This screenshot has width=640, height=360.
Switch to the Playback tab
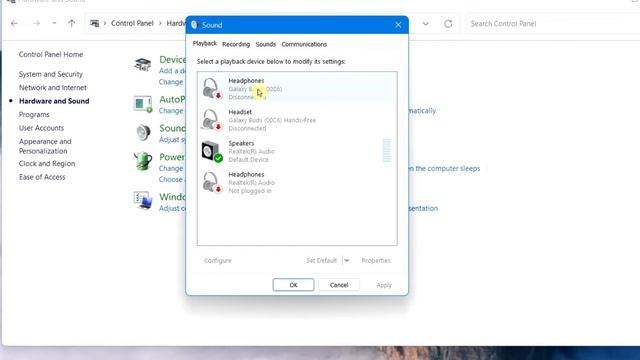(204, 43)
